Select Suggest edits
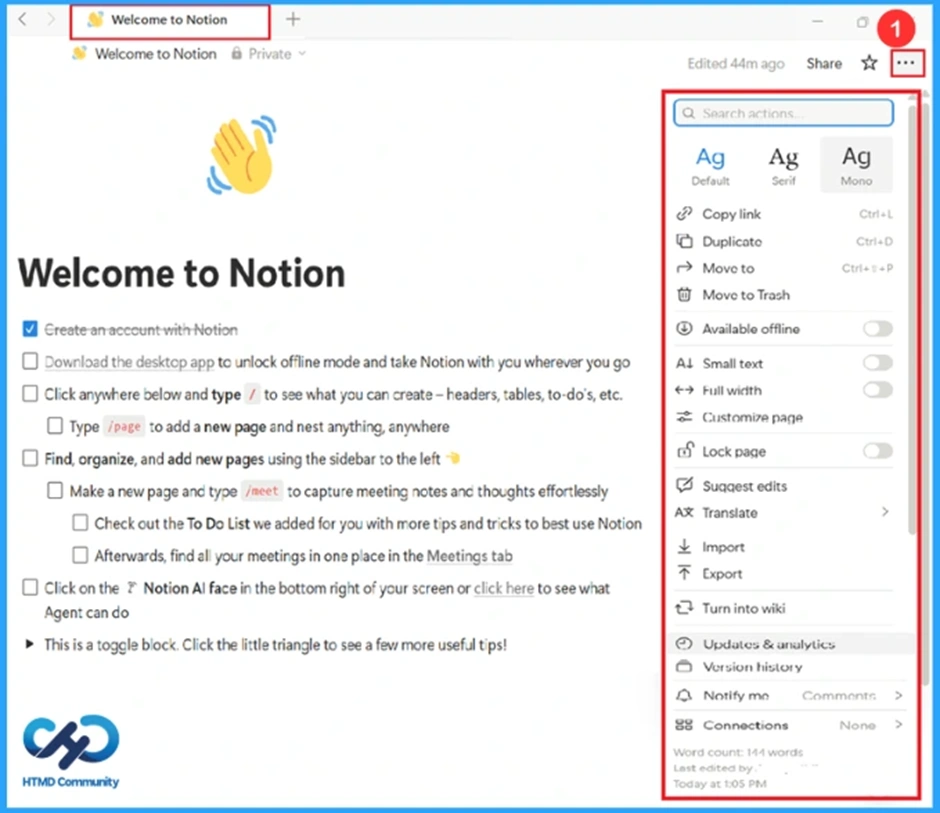940x813 pixels. [x=744, y=485]
